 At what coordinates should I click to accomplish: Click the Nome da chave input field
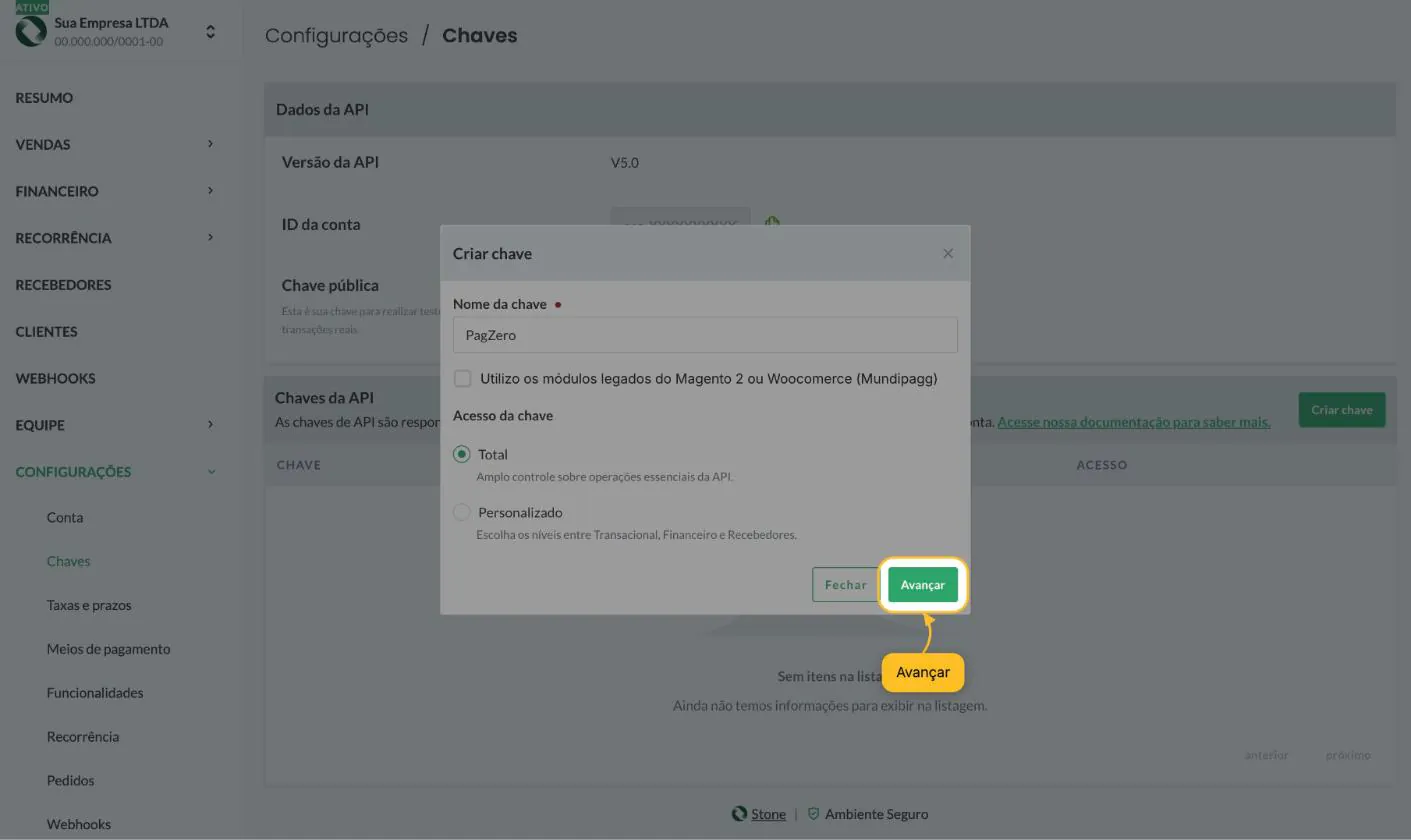click(705, 335)
